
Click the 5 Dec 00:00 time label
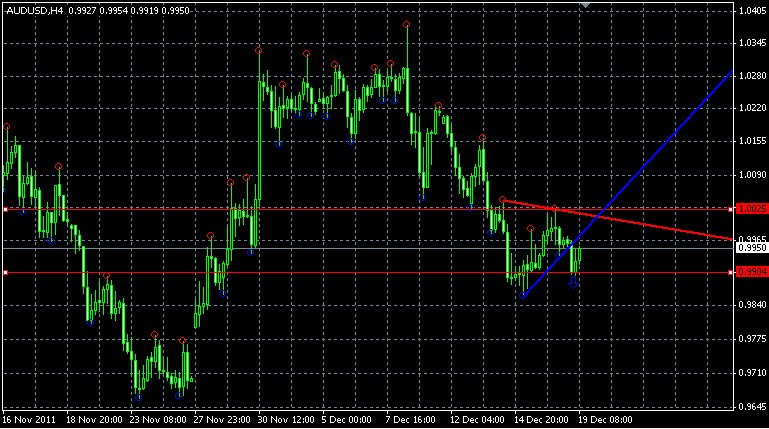346,420
